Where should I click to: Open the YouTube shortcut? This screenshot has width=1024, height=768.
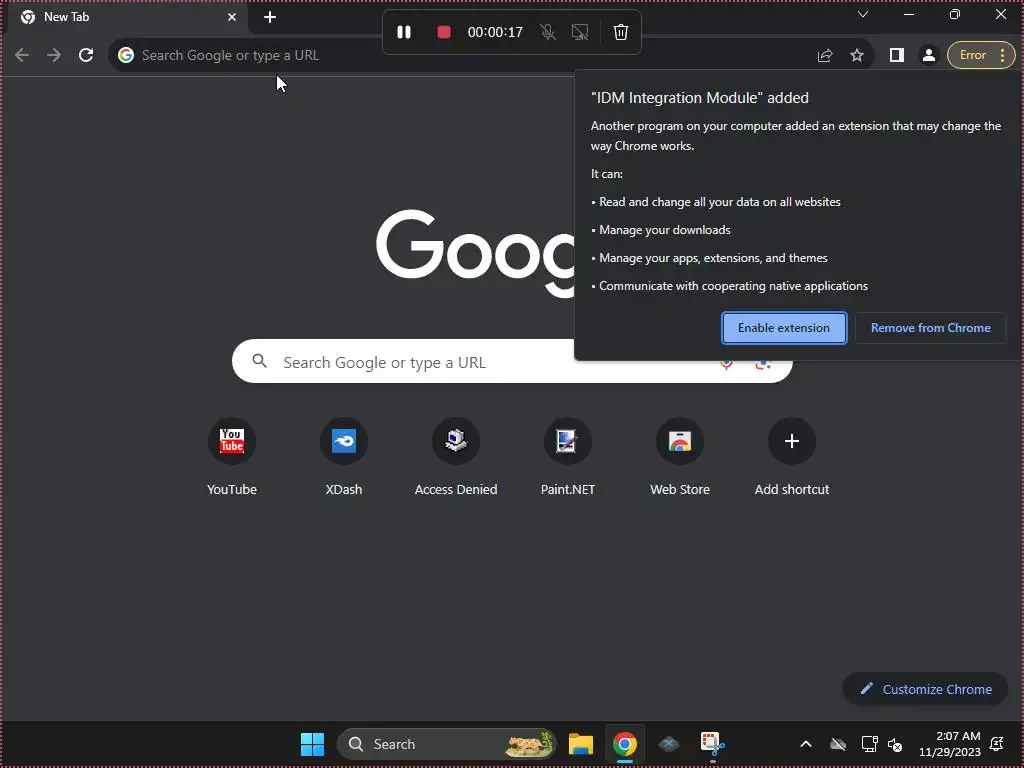tap(232, 457)
